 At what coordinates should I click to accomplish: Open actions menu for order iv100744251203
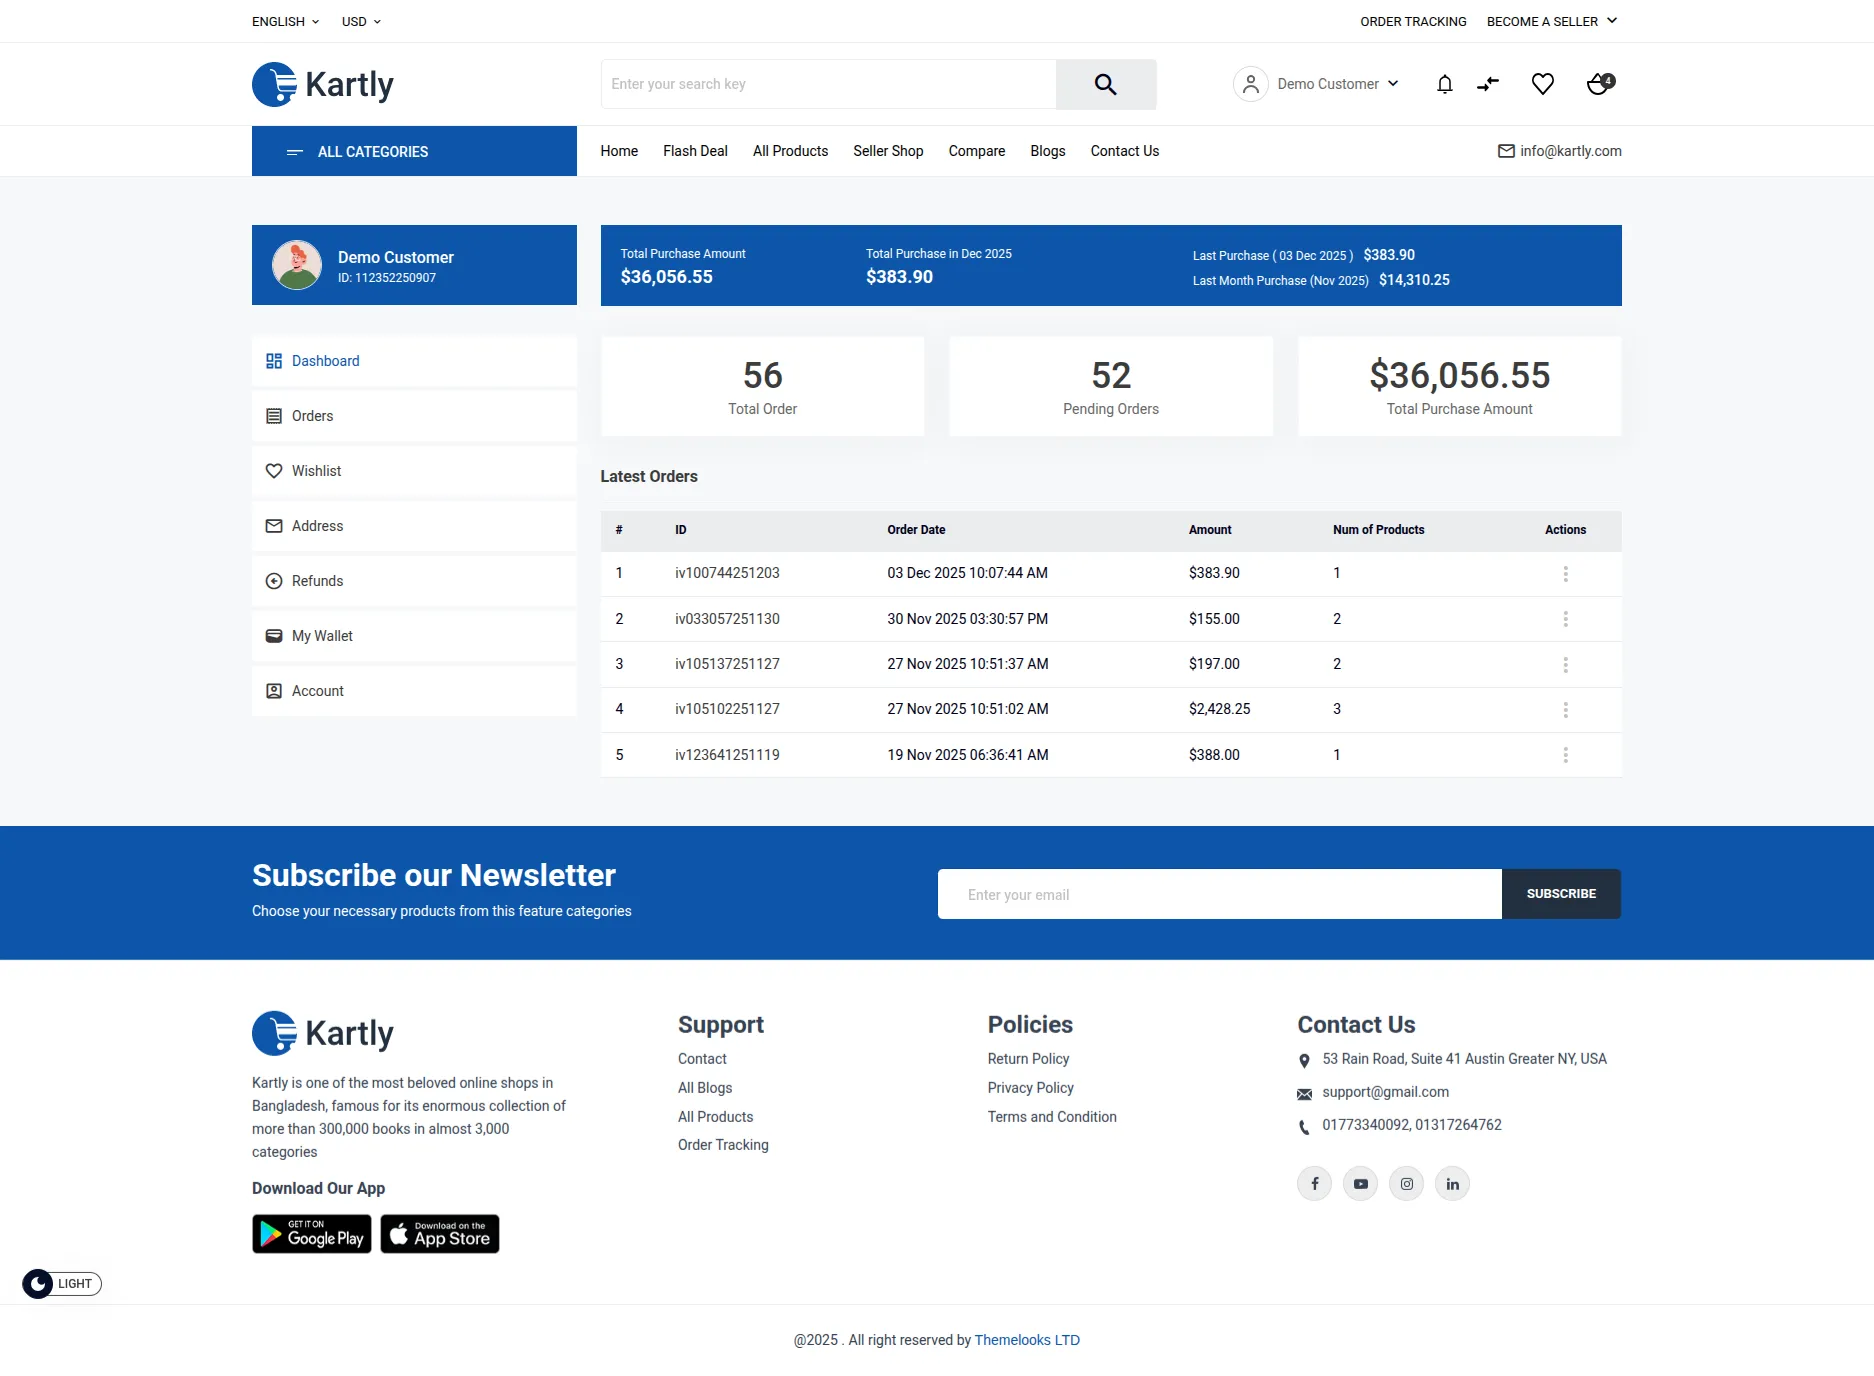coord(1565,574)
